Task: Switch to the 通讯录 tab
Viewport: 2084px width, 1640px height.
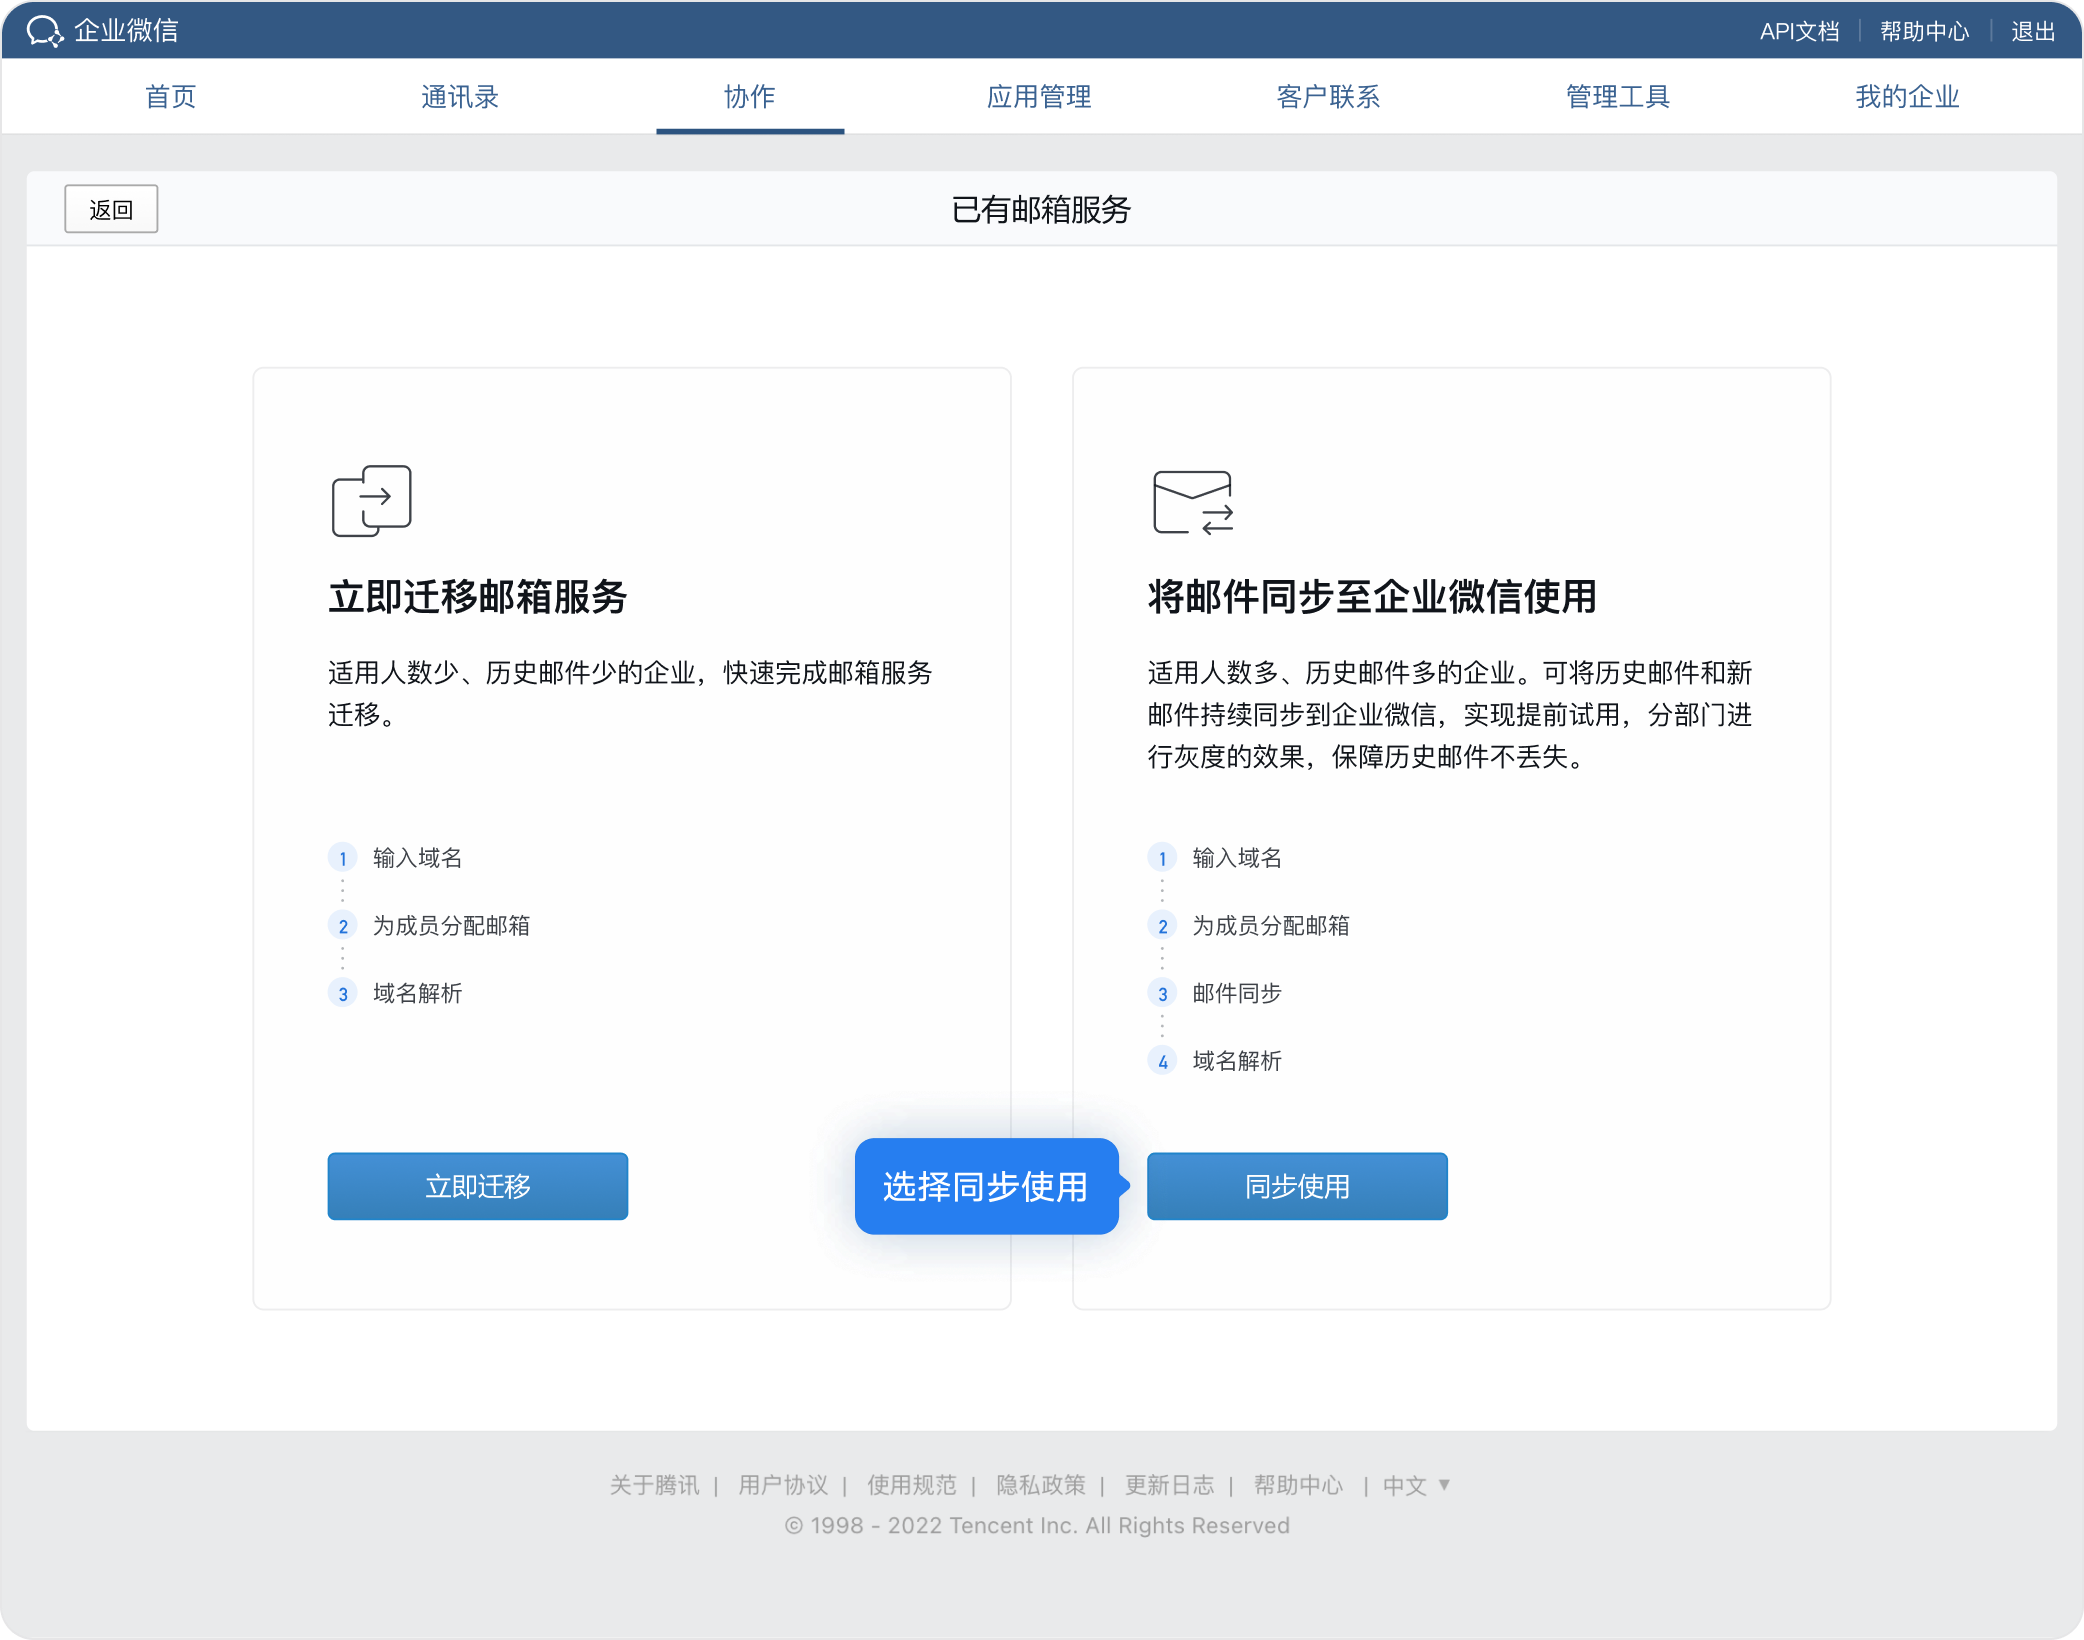Action: [x=460, y=97]
